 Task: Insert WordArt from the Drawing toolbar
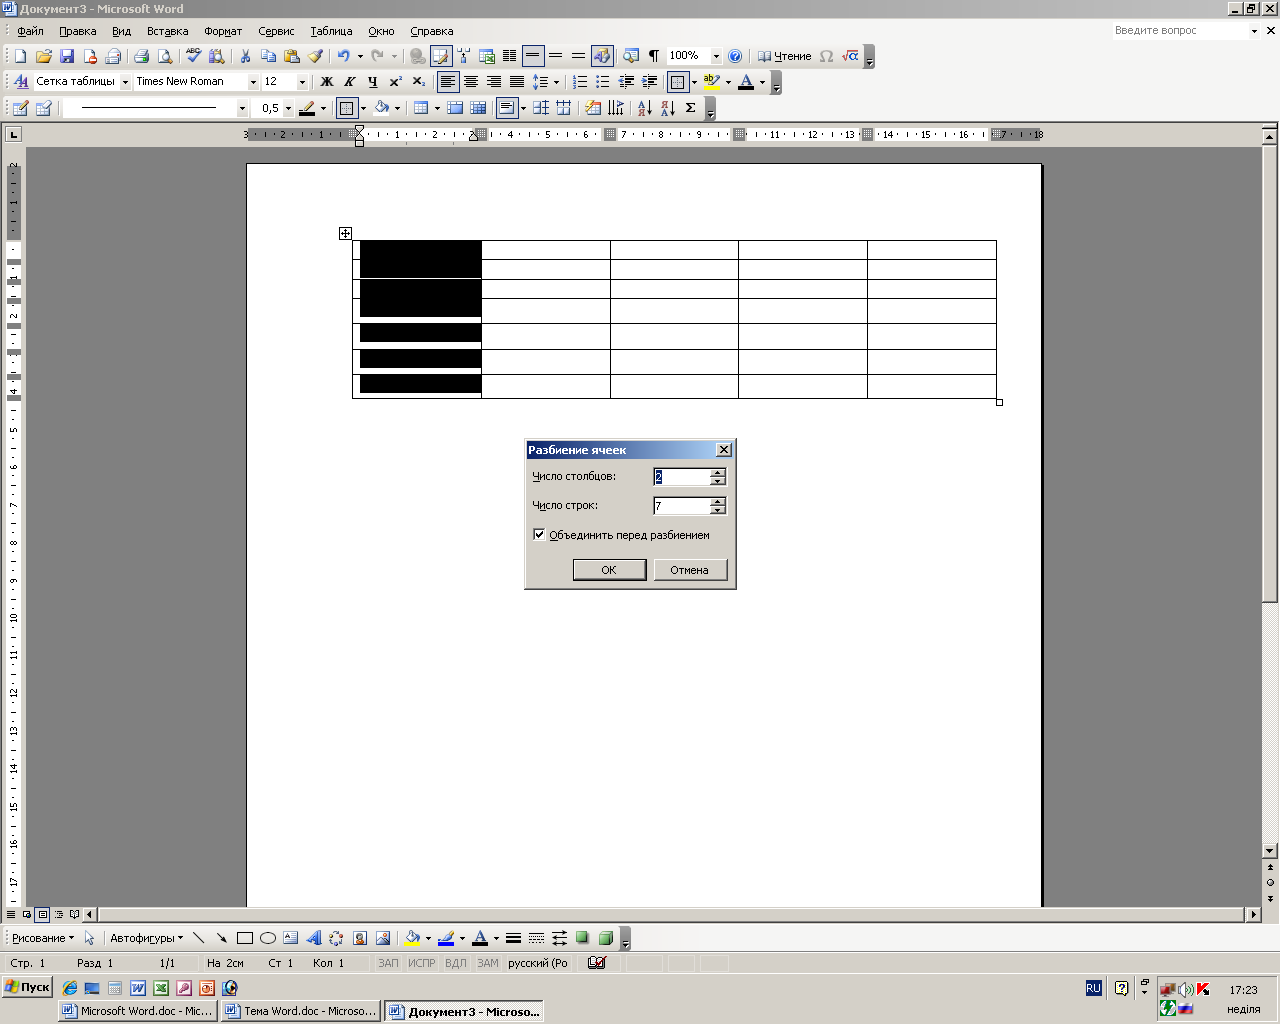[x=313, y=938]
